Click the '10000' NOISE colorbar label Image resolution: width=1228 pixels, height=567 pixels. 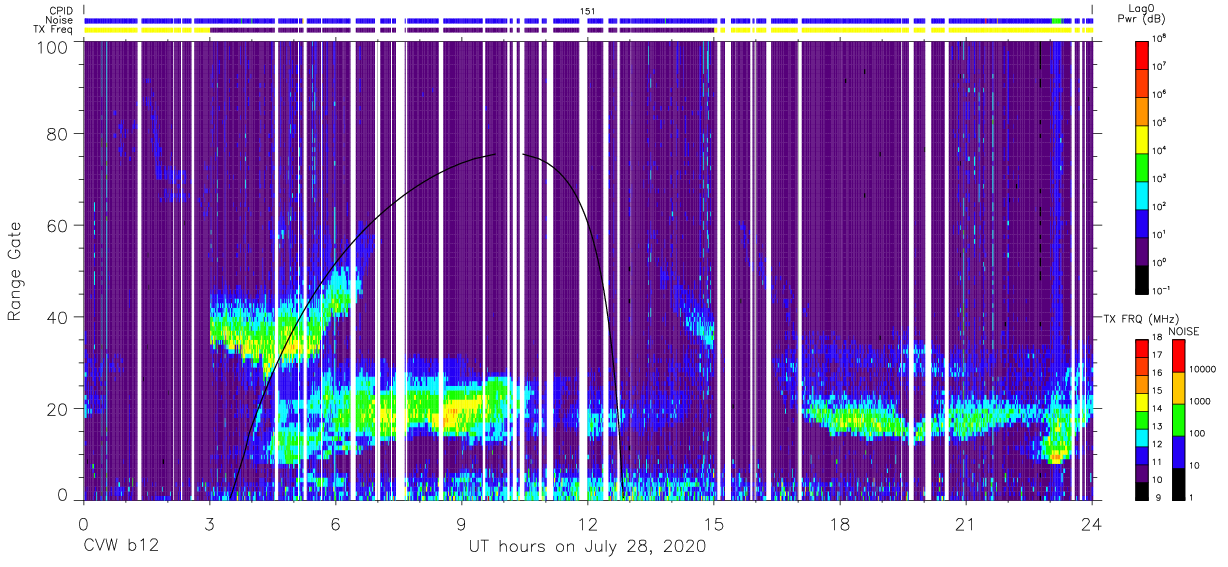(x=1201, y=370)
